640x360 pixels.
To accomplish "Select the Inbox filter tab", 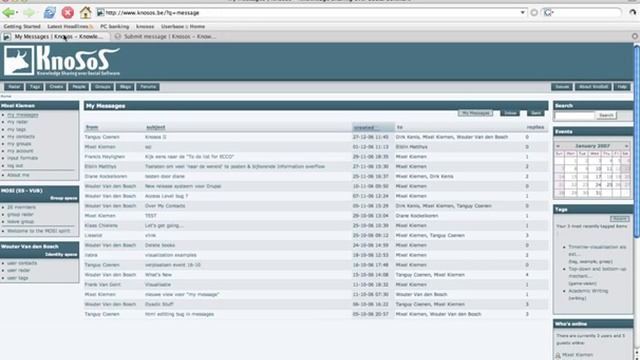I will pyautogui.click(x=510, y=113).
